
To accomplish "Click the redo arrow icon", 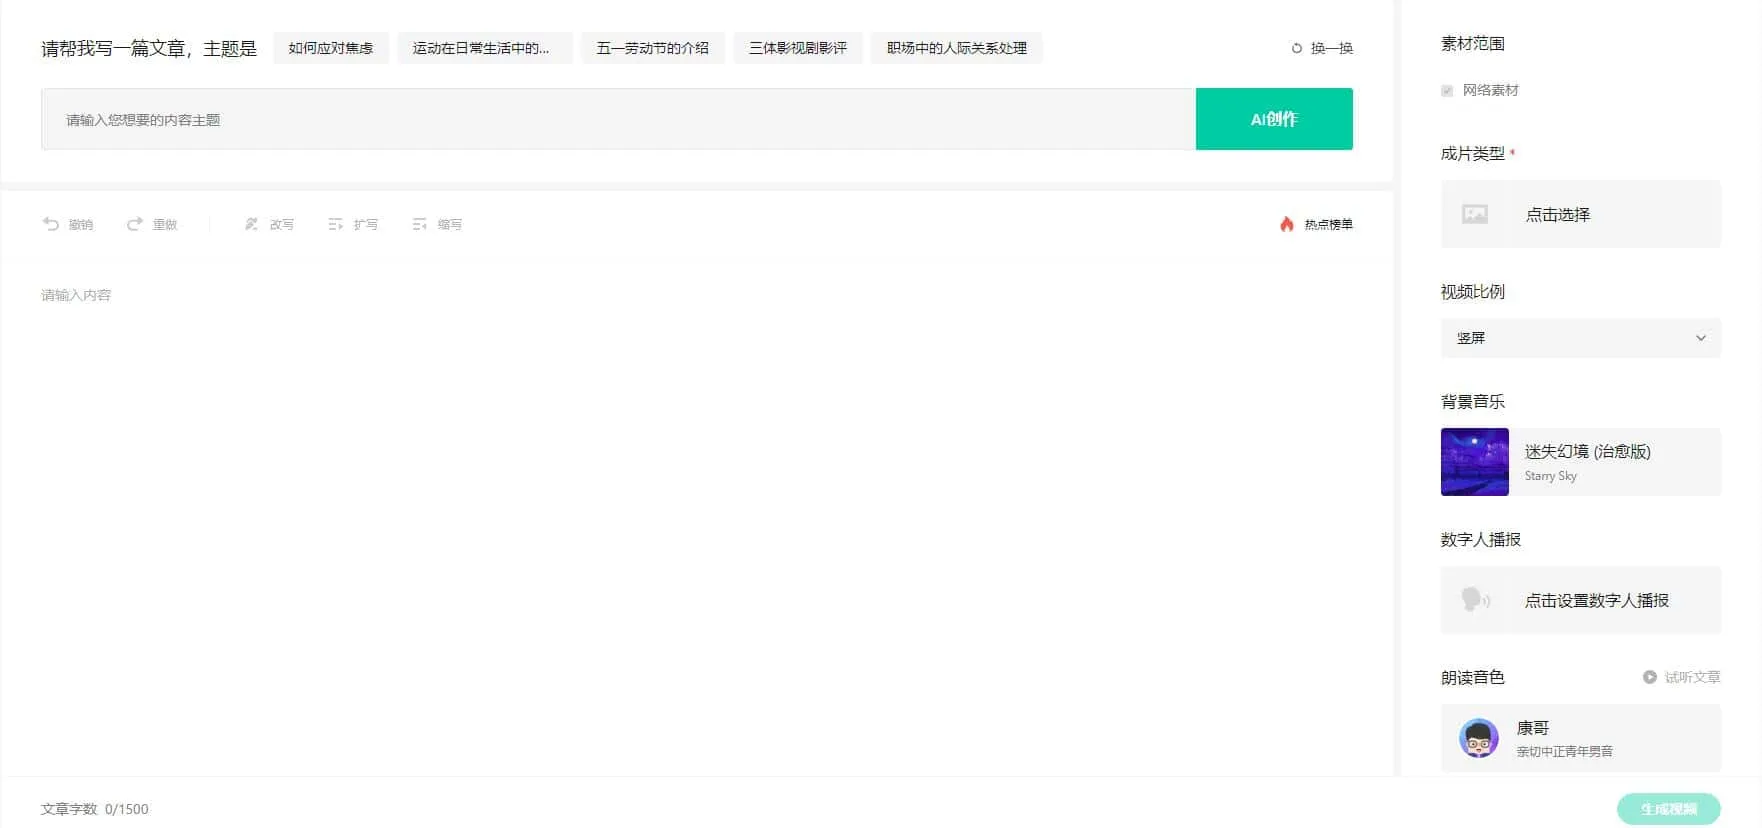I will [x=135, y=224].
